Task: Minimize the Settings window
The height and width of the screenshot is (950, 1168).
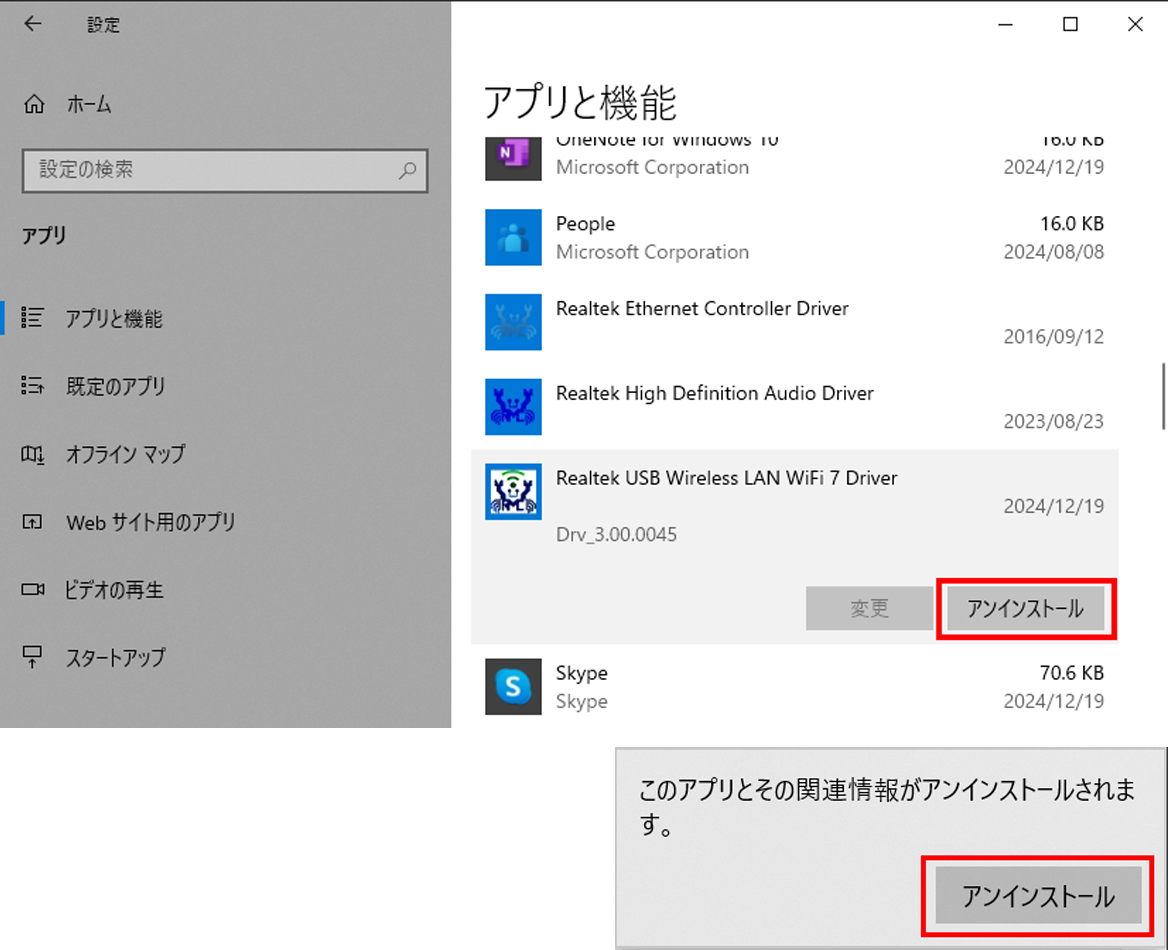Action: 1006,24
